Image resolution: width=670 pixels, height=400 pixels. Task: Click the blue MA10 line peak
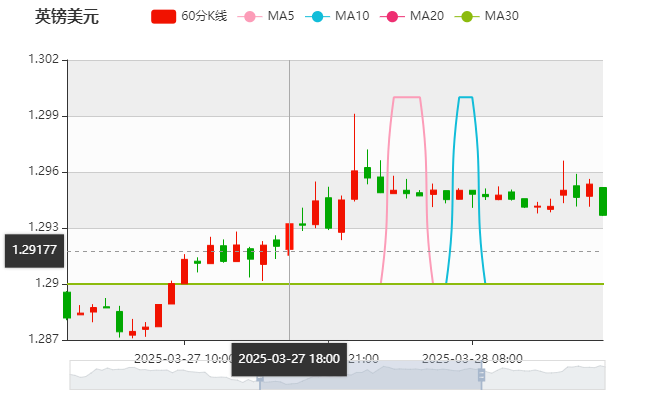(x=465, y=98)
